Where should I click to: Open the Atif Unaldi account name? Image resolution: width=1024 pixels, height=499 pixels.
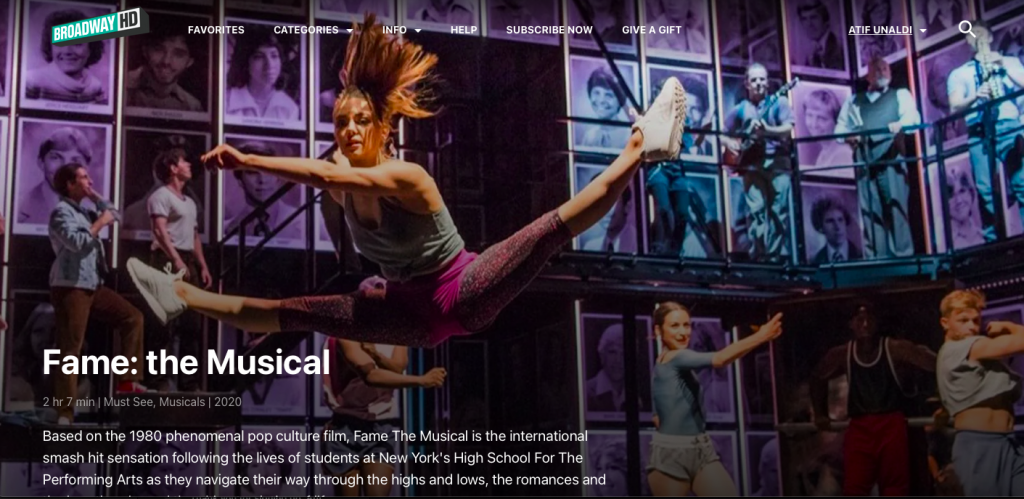[881, 30]
